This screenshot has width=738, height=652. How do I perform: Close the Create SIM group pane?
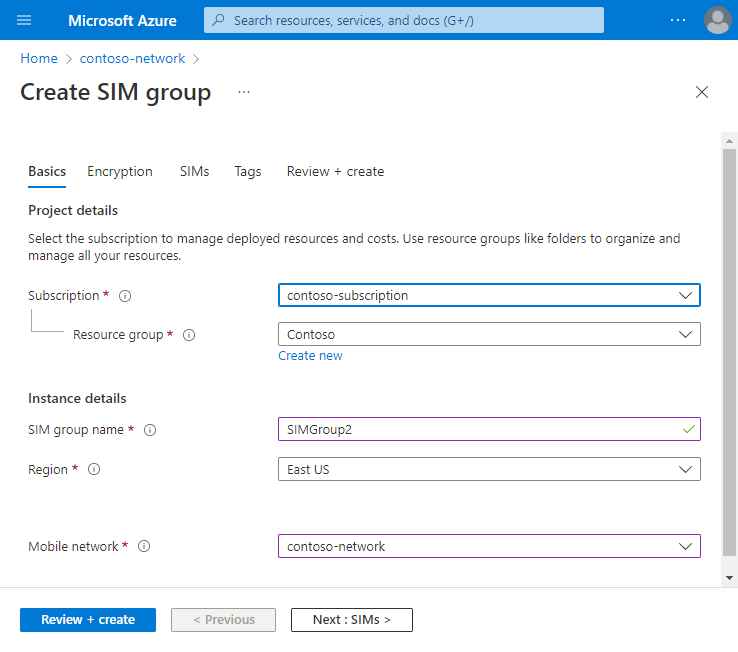pyautogui.click(x=702, y=93)
